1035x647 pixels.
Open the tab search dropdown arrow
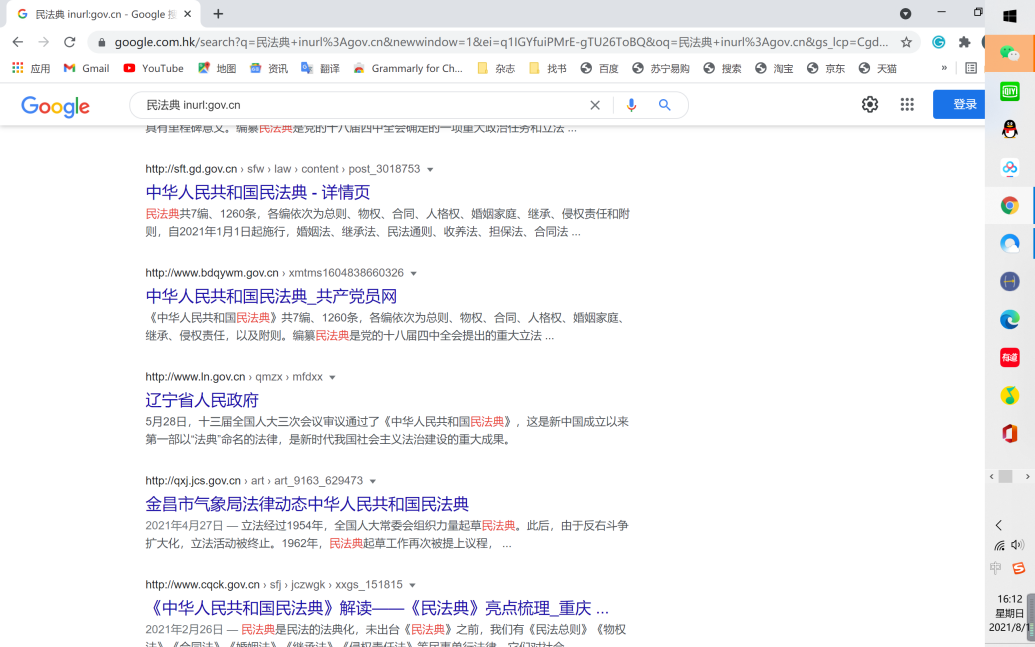click(906, 14)
